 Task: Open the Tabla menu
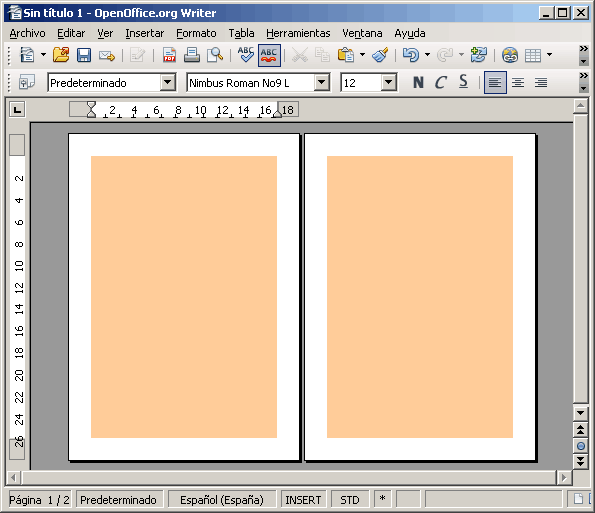coord(241,33)
